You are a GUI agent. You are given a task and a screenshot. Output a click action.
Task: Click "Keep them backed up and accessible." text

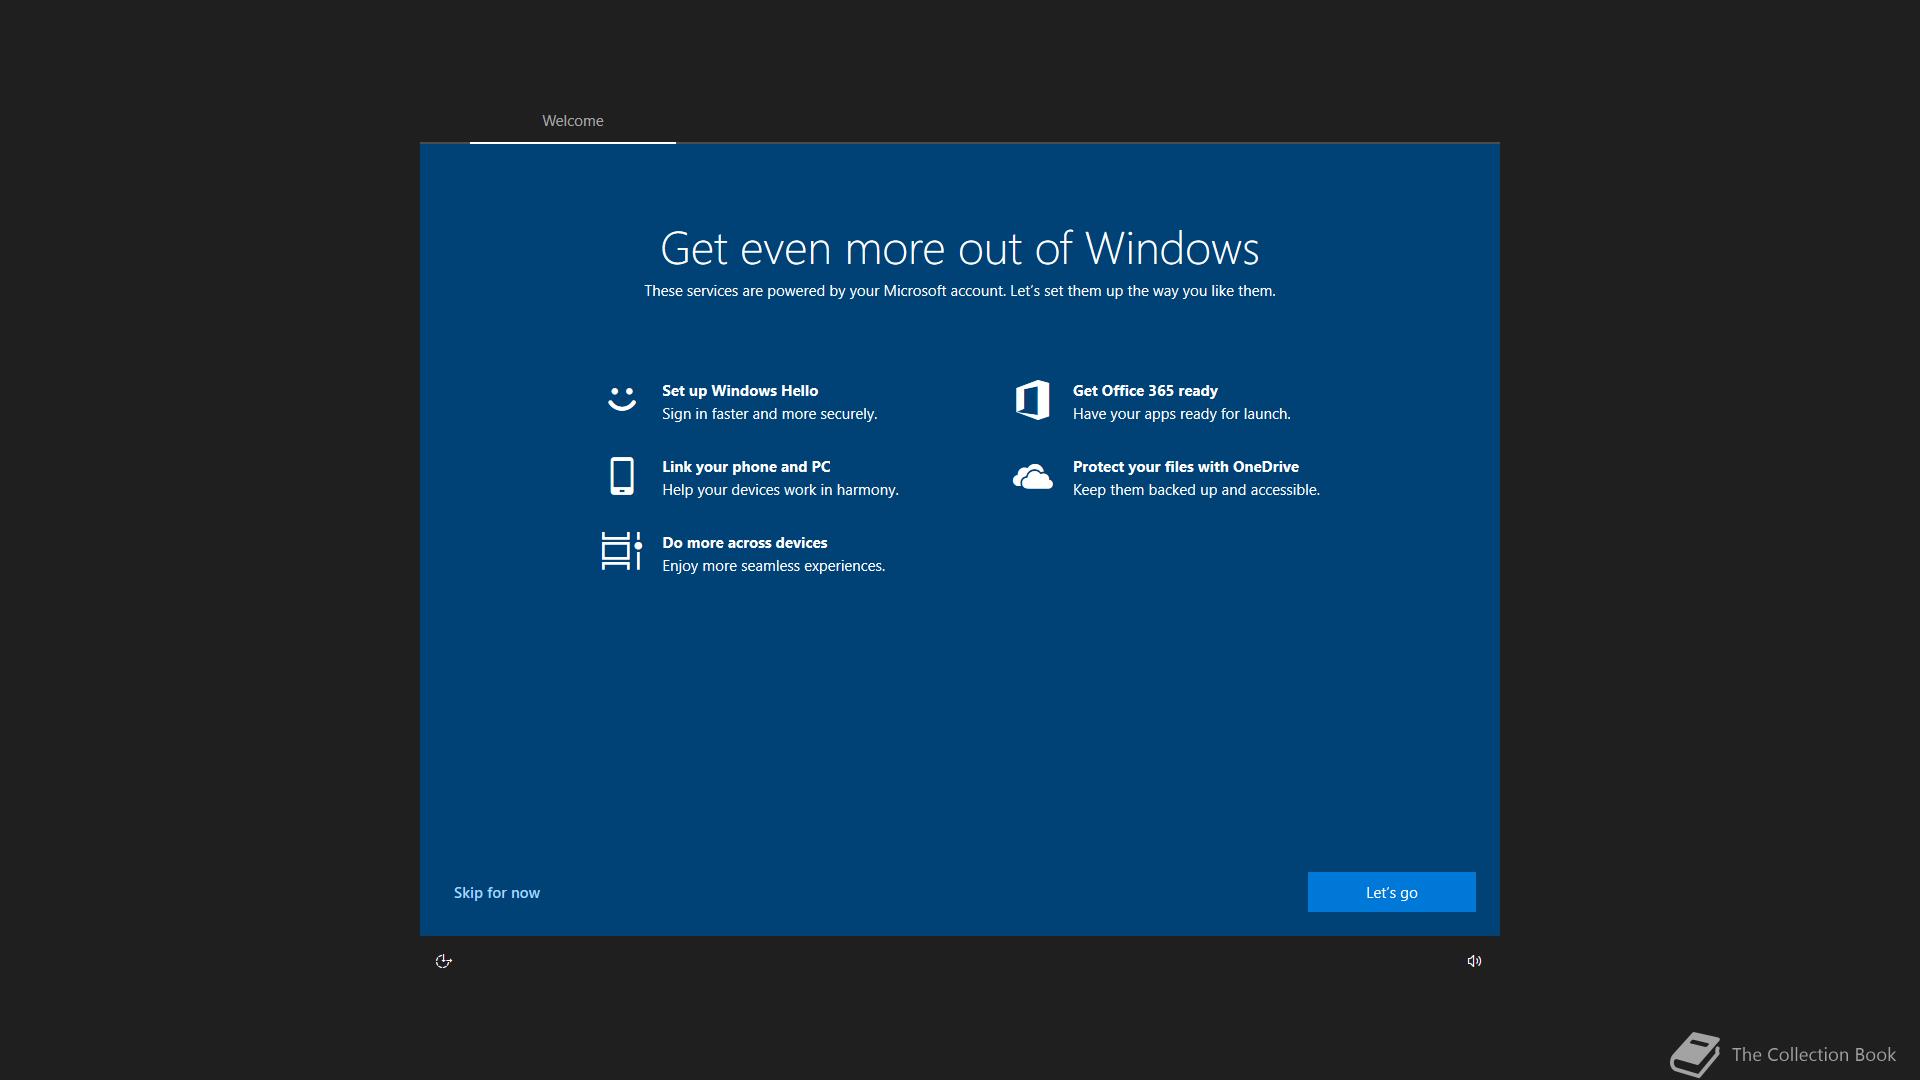click(1196, 490)
